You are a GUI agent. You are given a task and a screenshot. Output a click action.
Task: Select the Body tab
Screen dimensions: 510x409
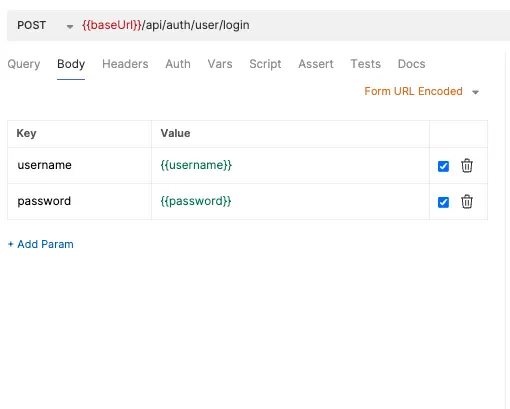pyautogui.click(x=71, y=64)
